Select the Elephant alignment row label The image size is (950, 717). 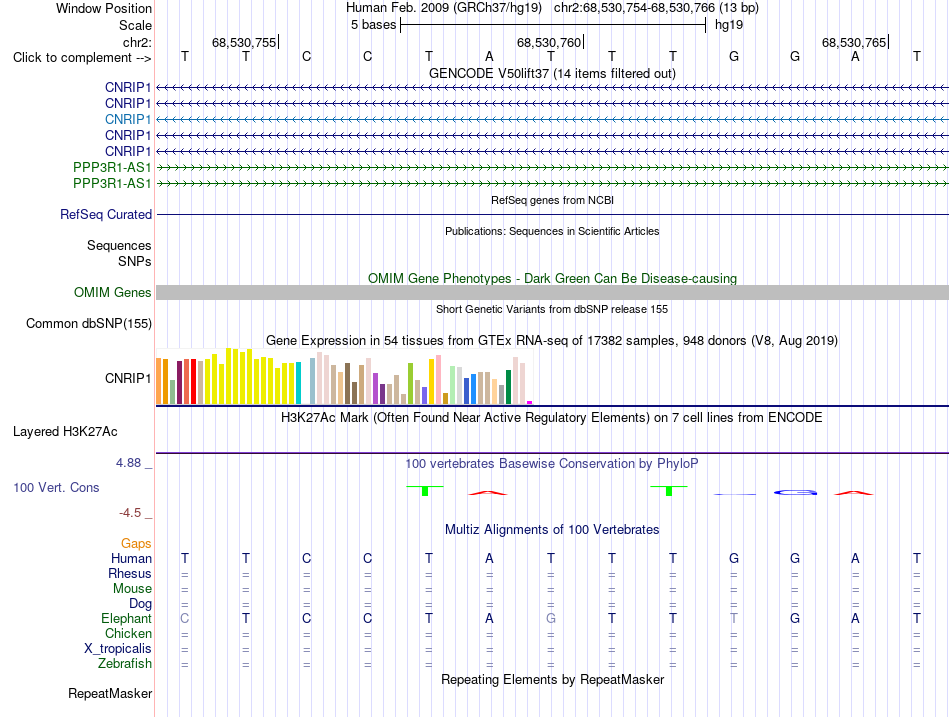126,618
